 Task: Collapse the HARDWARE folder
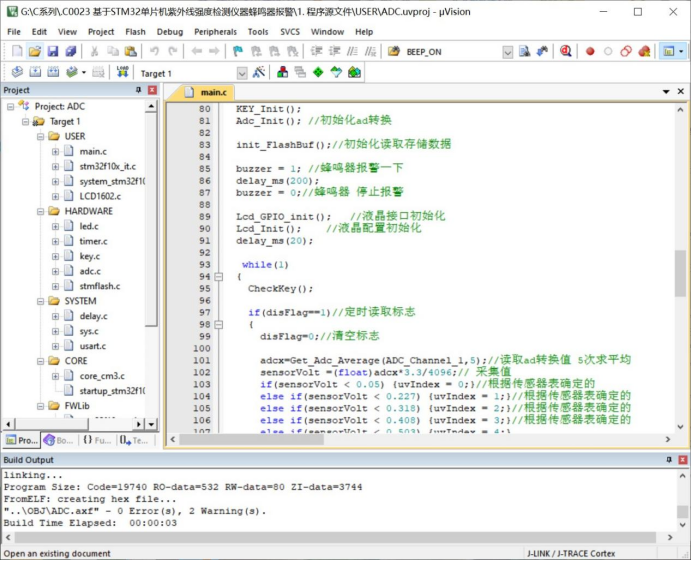click(40, 211)
